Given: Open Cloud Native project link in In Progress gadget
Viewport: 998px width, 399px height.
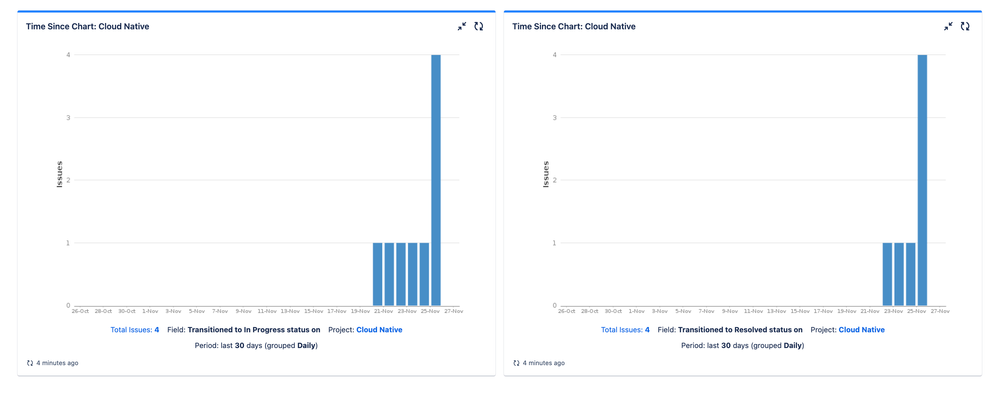Looking at the screenshot, I should click(x=379, y=330).
